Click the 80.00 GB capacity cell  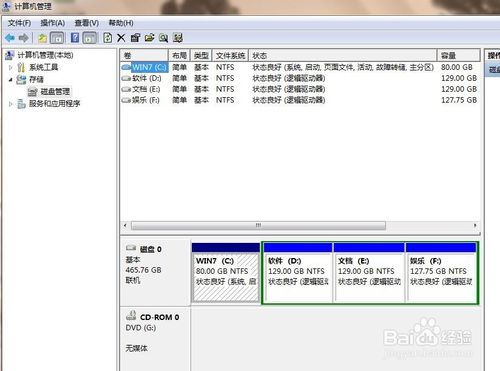click(457, 67)
